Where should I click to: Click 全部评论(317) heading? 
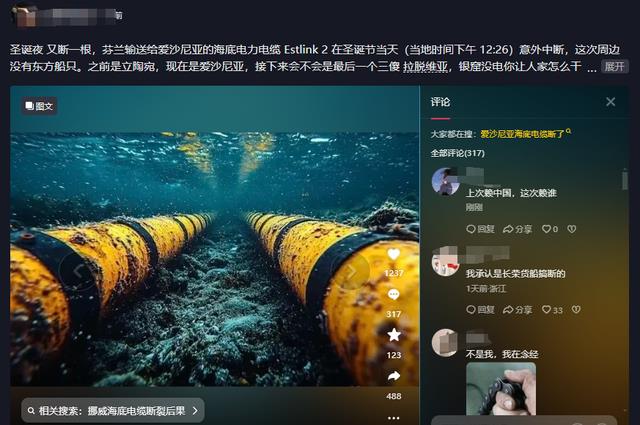[x=458, y=153]
